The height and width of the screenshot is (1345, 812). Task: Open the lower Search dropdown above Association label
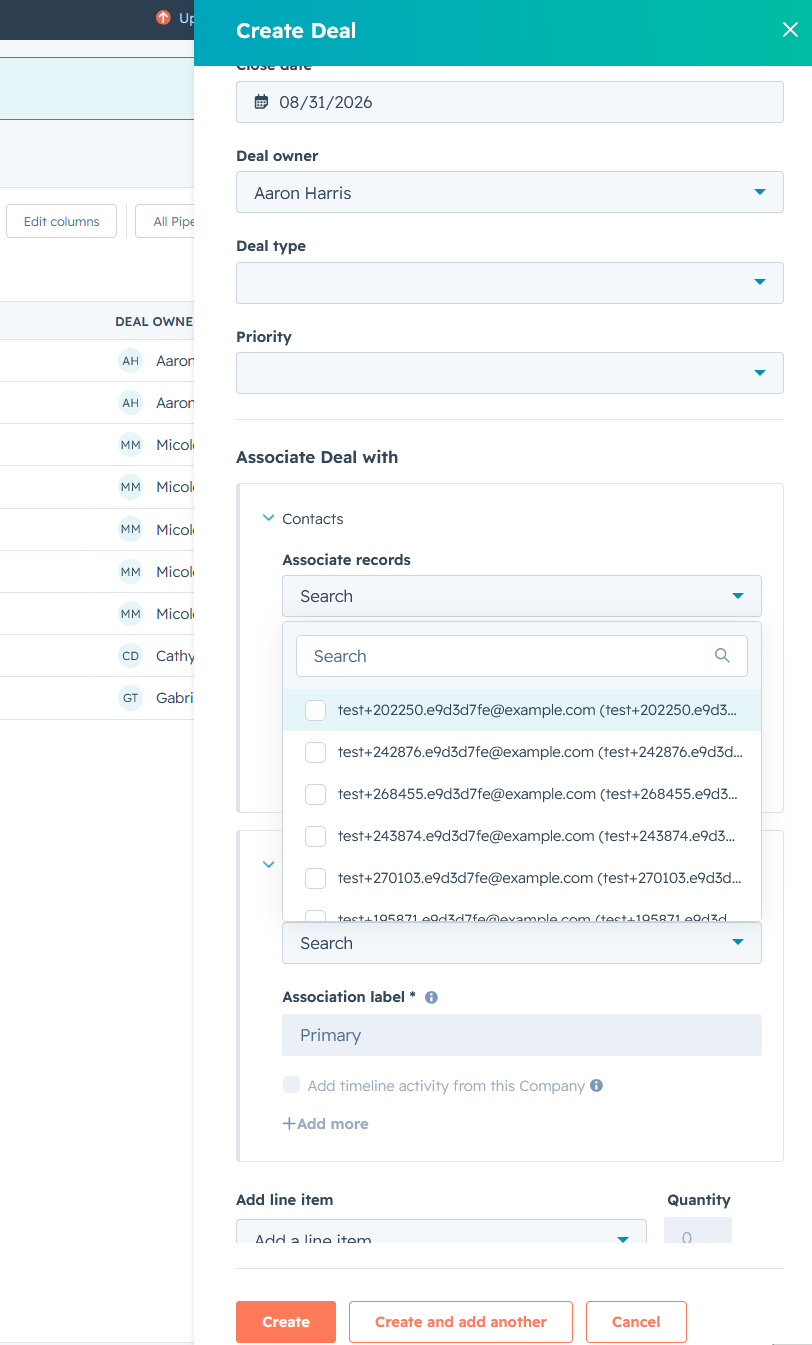[522, 943]
